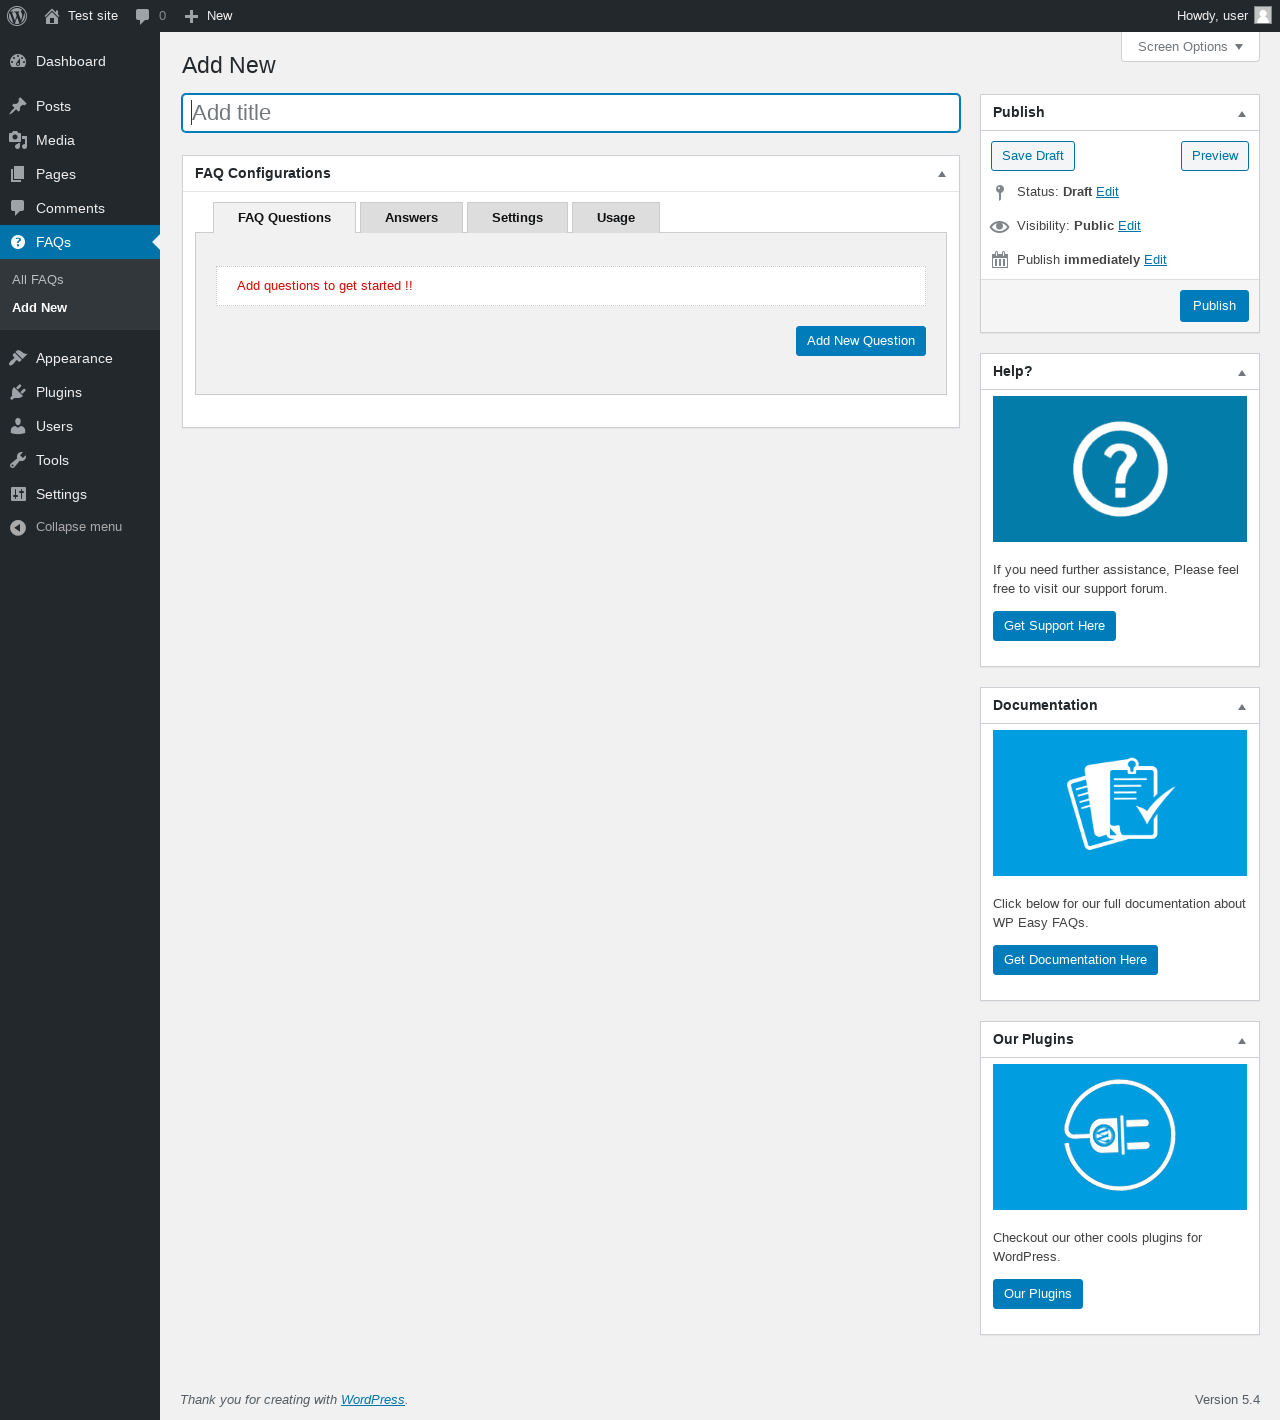This screenshot has width=1280, height=1420.
Task: Collapse the FAQ Configurations panel
Action: (941, 174)
